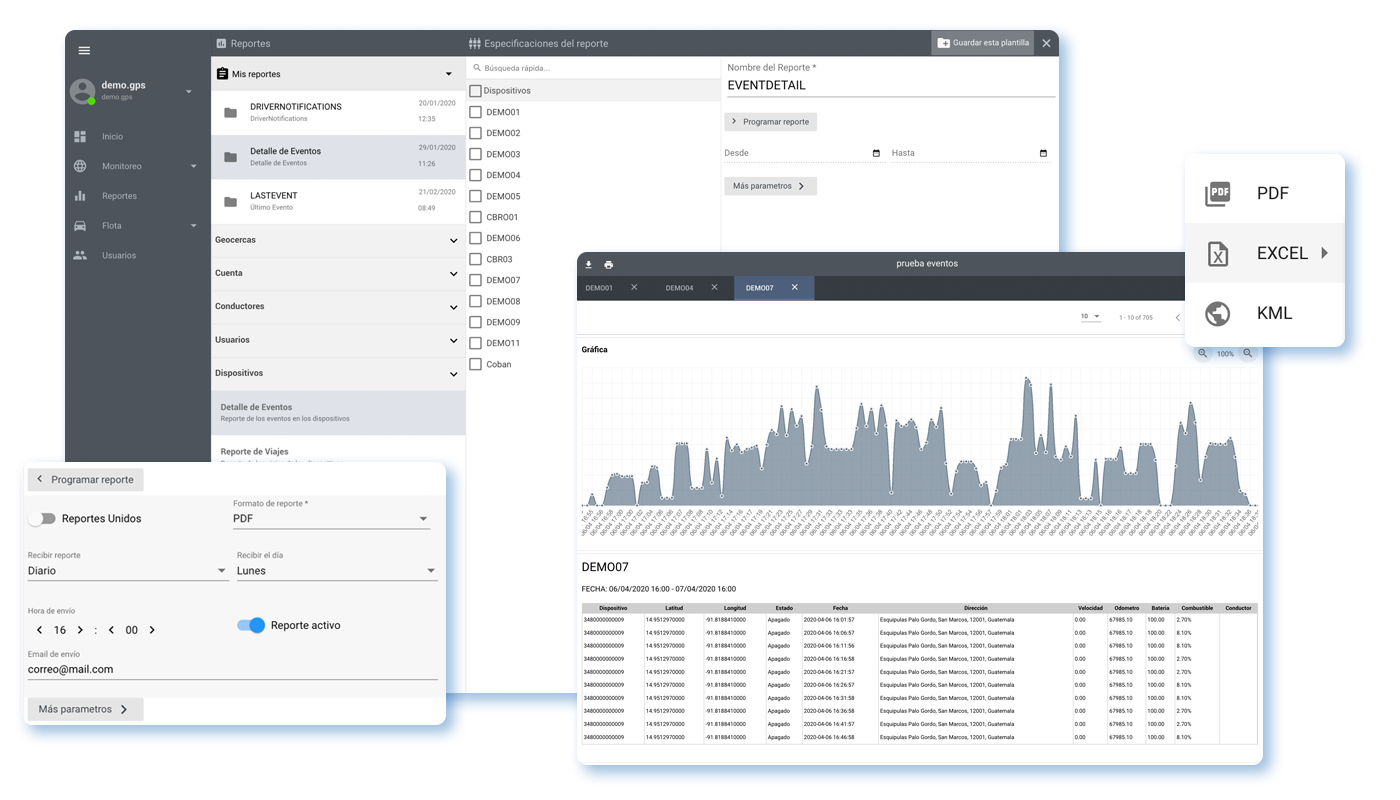Click the Nombre del Reporte field
Screen dimensions: 1400x800
[x=890, y=86]
